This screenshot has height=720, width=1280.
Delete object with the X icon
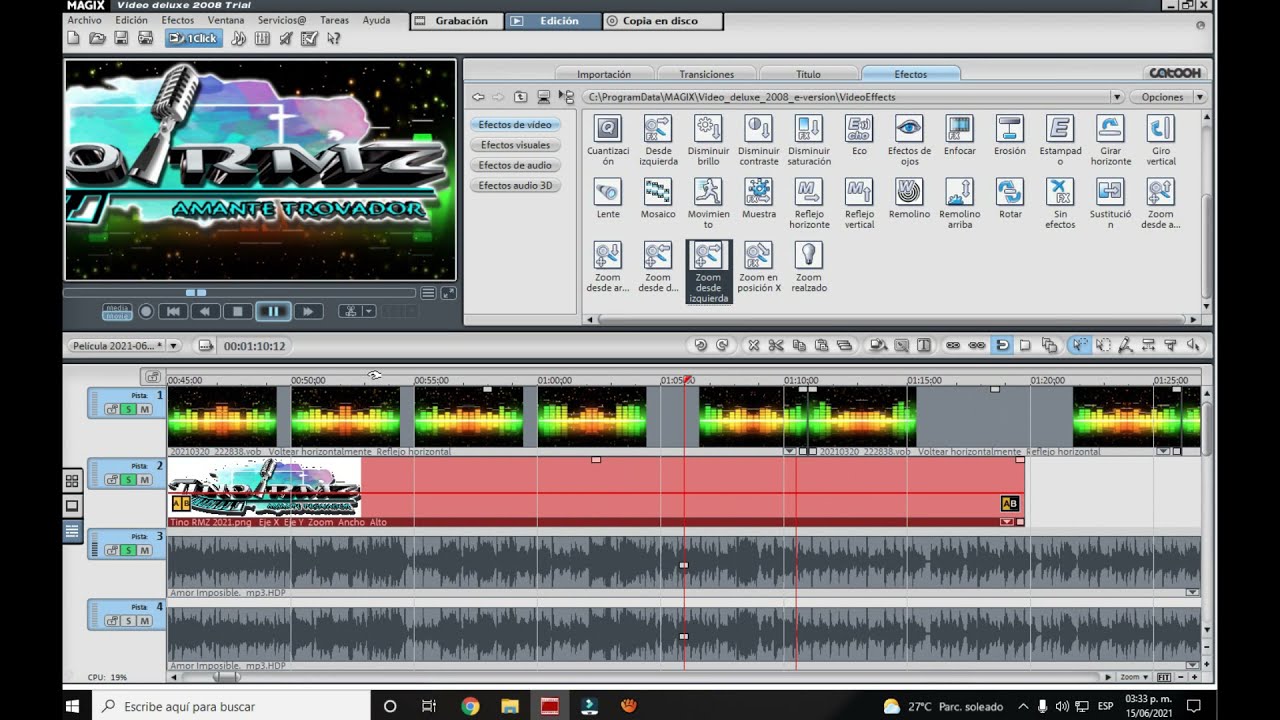[754, 345]
